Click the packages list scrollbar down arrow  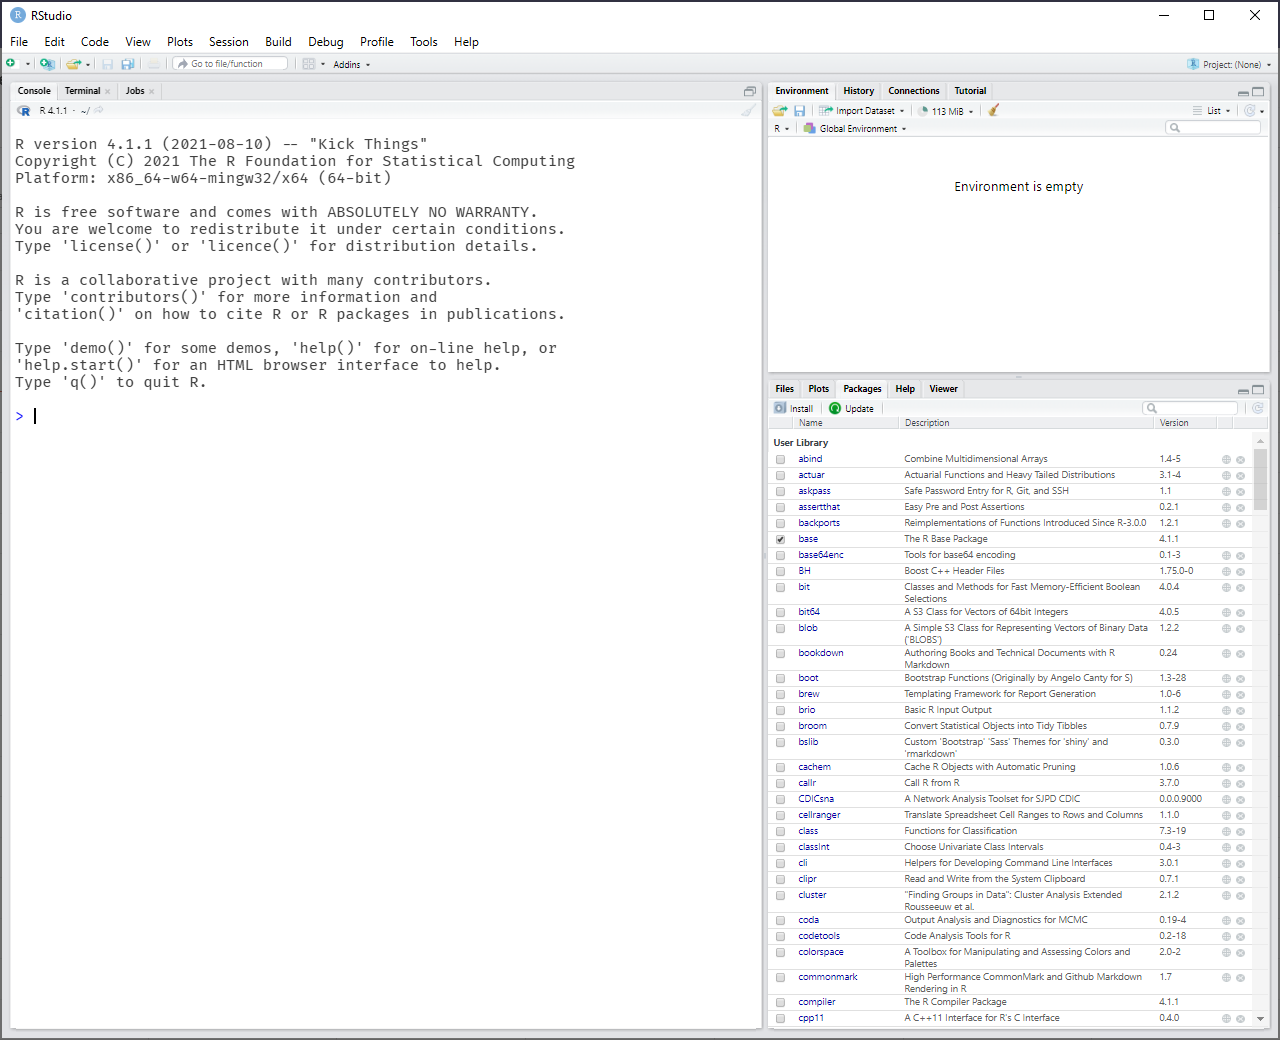(1260, 1019)
